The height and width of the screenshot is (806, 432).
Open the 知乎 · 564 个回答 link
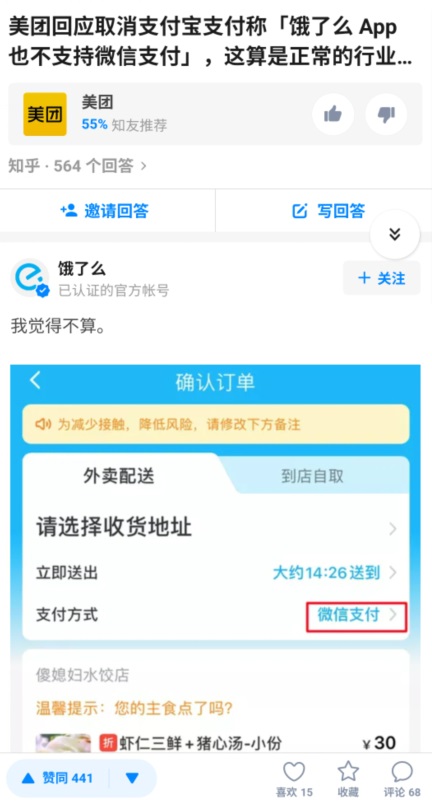(x=77, y=166)
